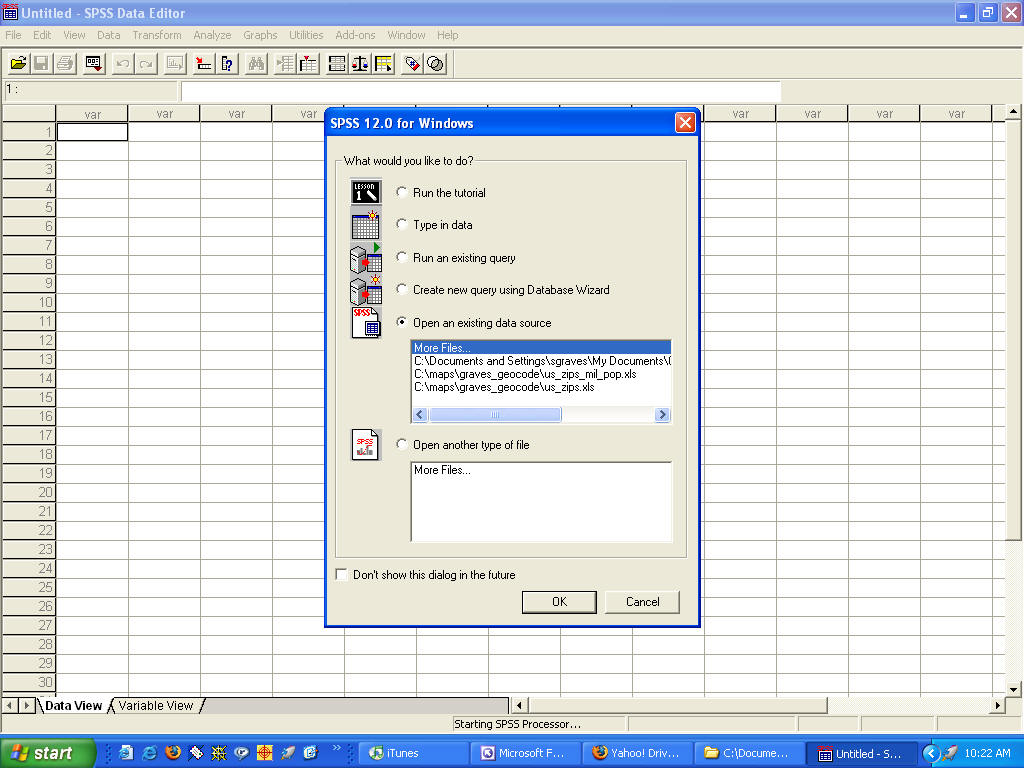
Task: Switch to C:\Docume... folder taskbar button
Action: [748, 753]
